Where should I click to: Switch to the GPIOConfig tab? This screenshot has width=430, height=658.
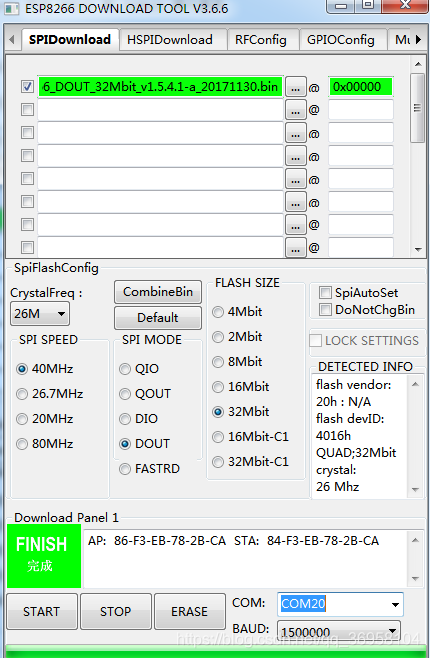(341, 40)
